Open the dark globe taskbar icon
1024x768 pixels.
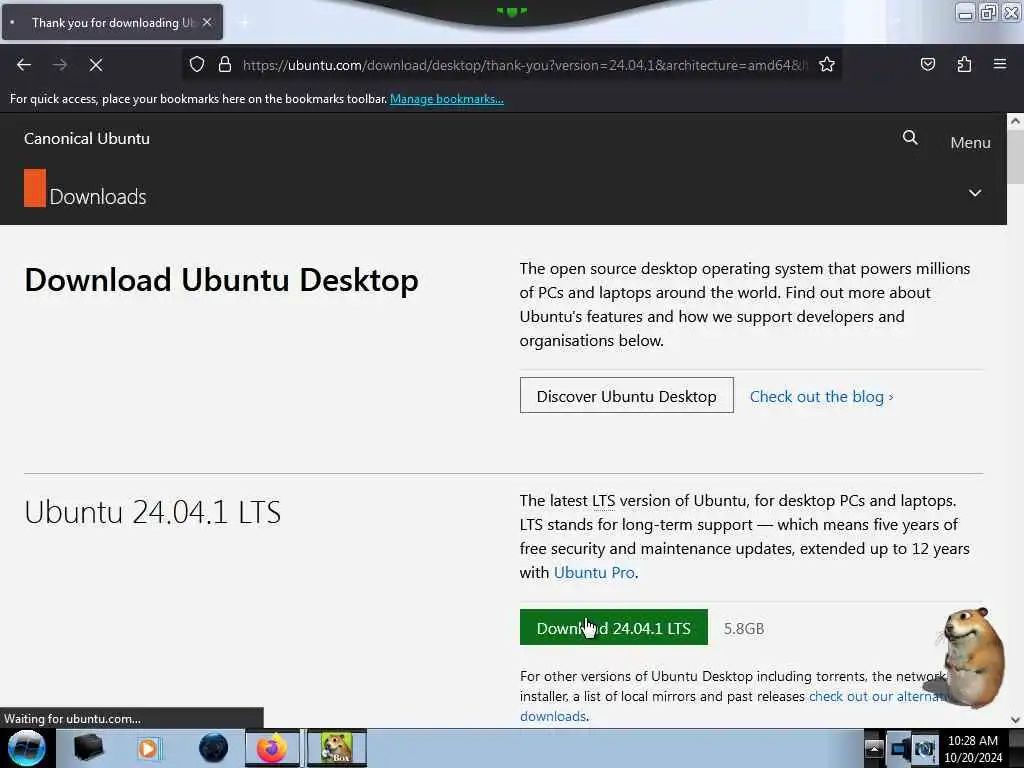[x=214, y=748]
